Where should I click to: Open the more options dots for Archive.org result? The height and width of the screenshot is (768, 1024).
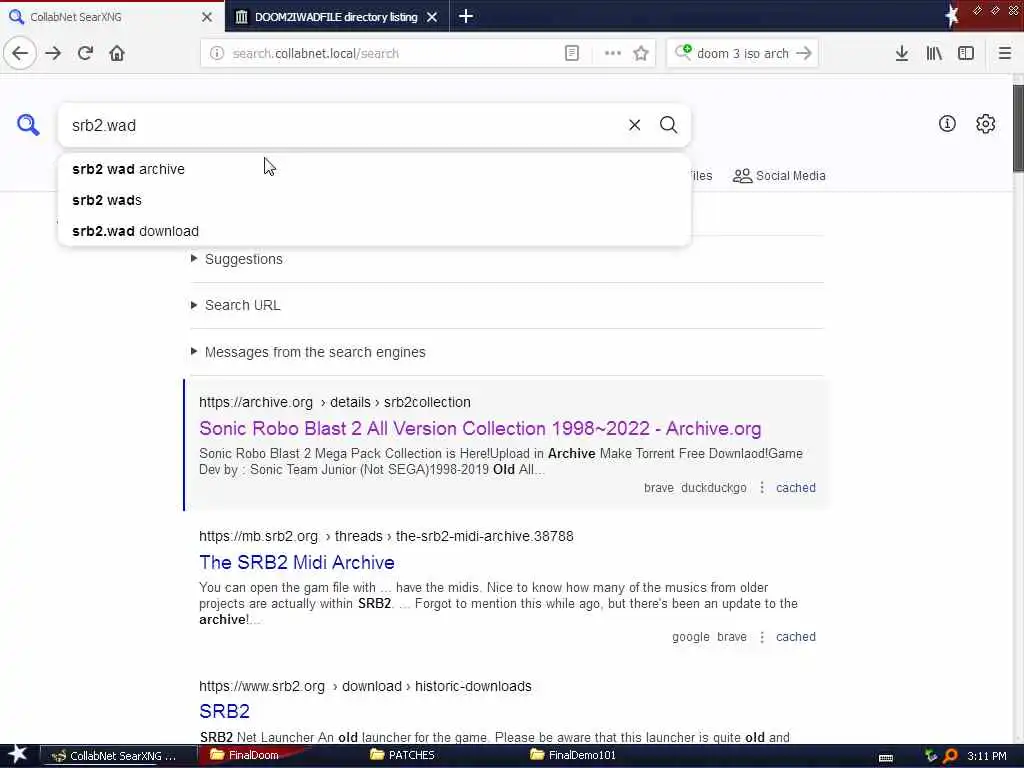coord(761,488)
